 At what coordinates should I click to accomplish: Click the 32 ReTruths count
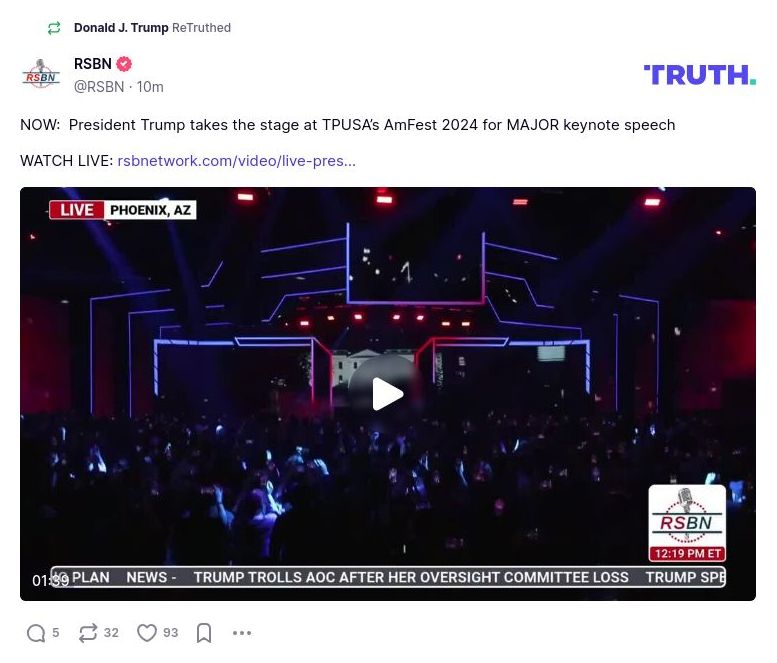pos(111,633)
